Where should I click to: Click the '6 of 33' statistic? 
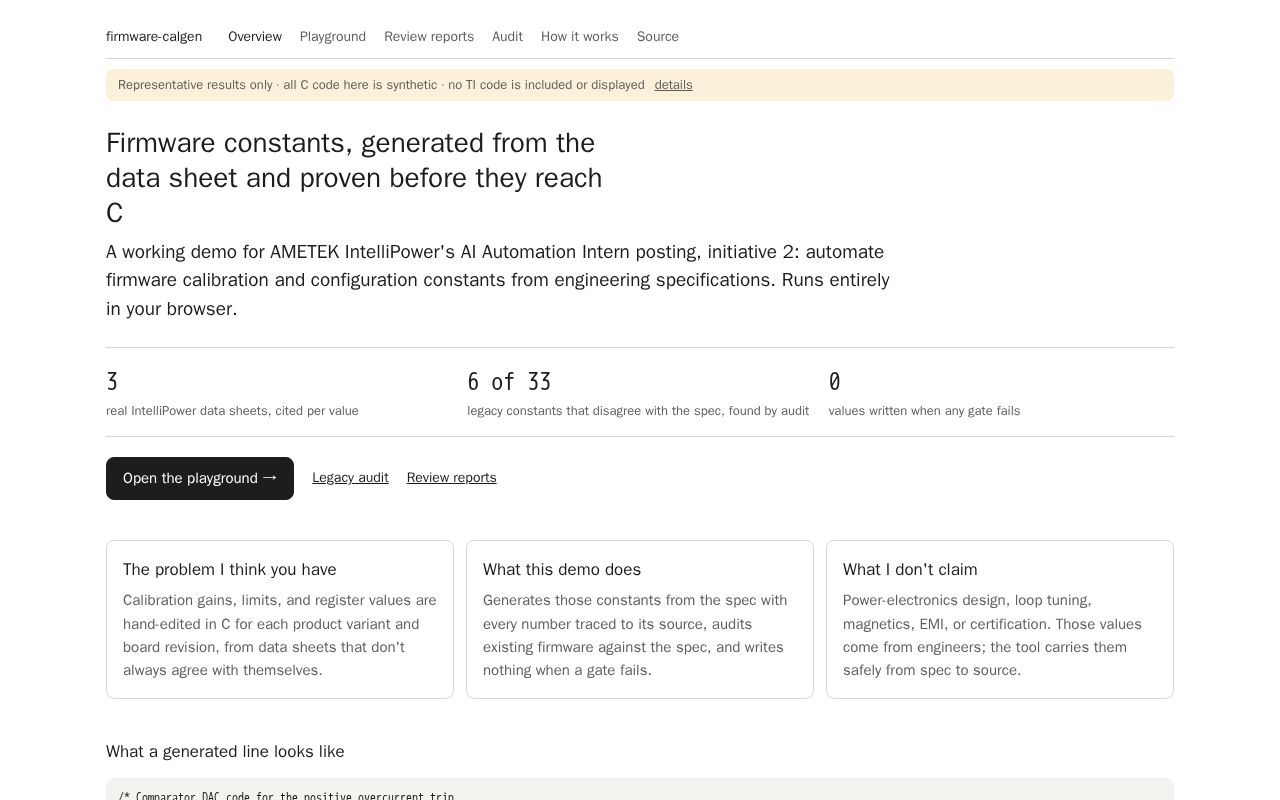[509, 382]
